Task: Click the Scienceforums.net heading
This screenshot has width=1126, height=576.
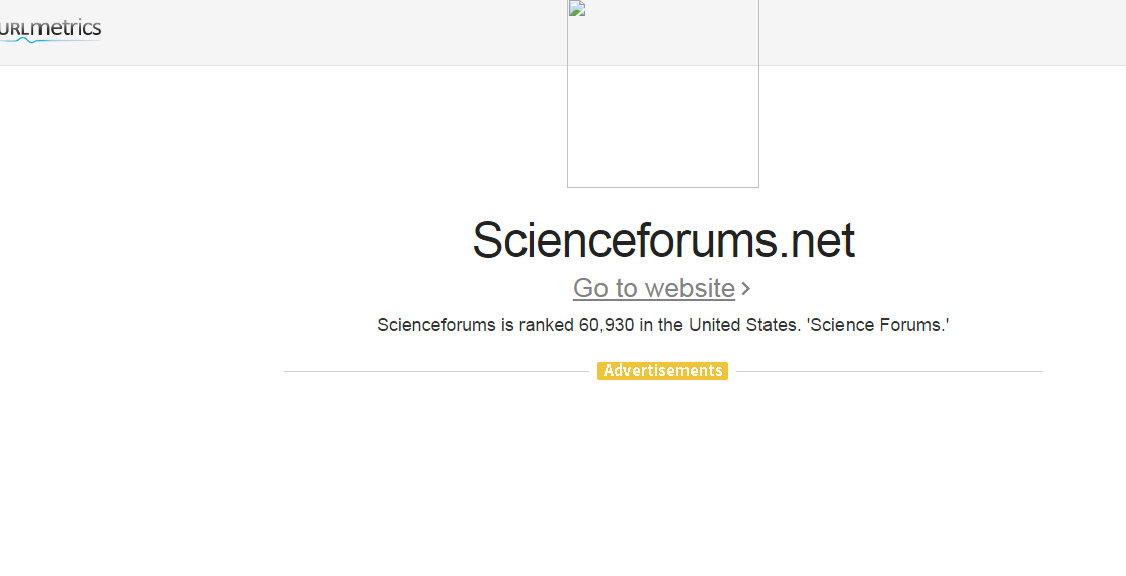Action: (x=663, y=240)
